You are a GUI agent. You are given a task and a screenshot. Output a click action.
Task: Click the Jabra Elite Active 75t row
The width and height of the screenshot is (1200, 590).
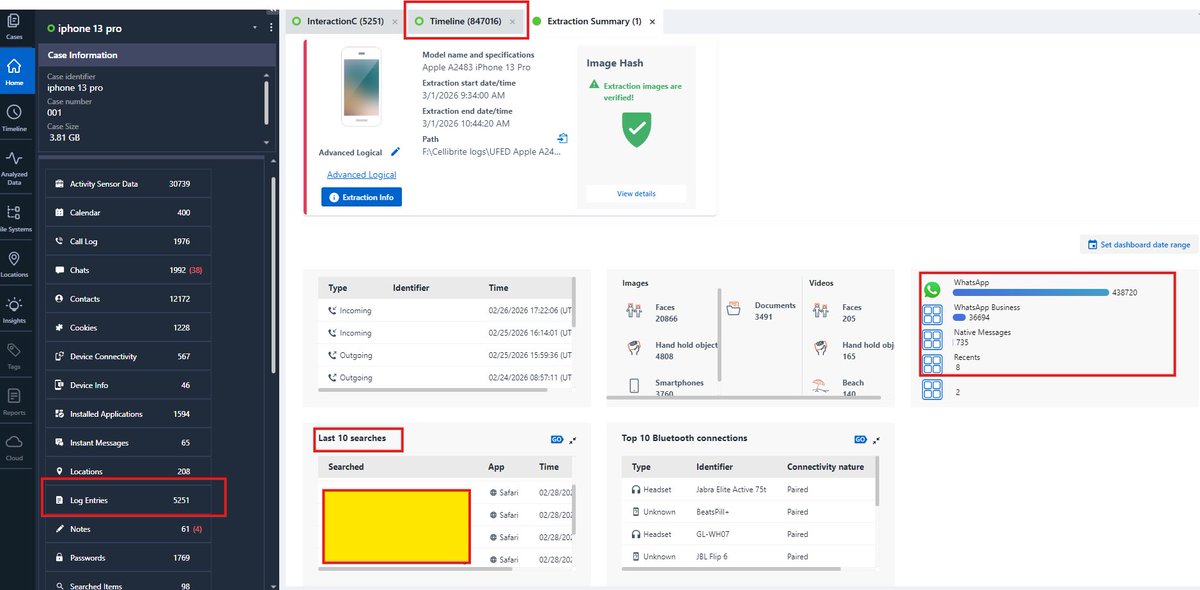click(748, 490)
